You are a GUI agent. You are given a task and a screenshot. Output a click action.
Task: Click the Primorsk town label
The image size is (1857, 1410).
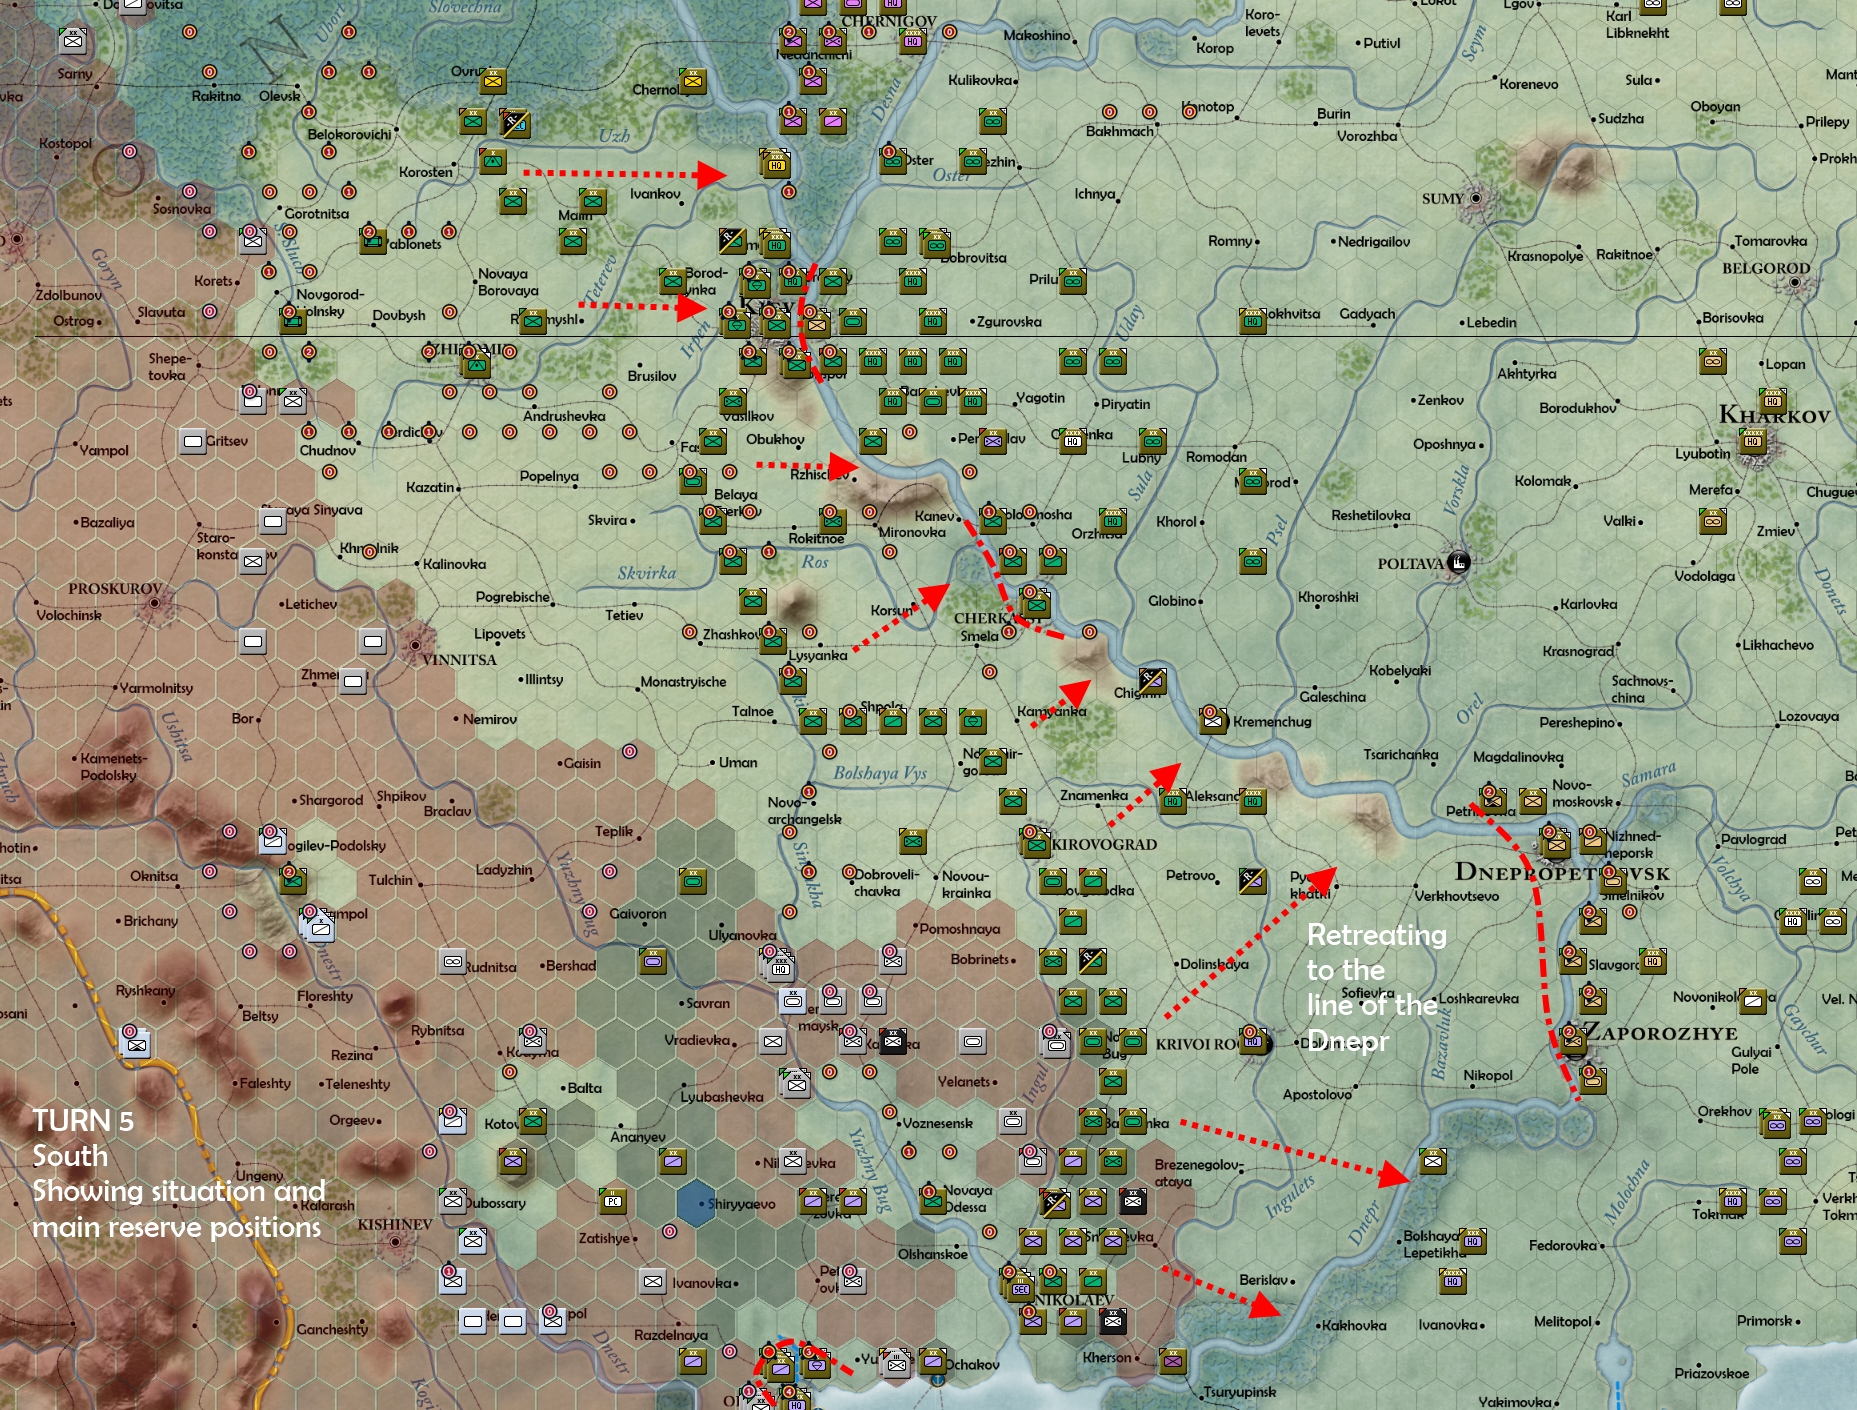pos(1764,1321)
